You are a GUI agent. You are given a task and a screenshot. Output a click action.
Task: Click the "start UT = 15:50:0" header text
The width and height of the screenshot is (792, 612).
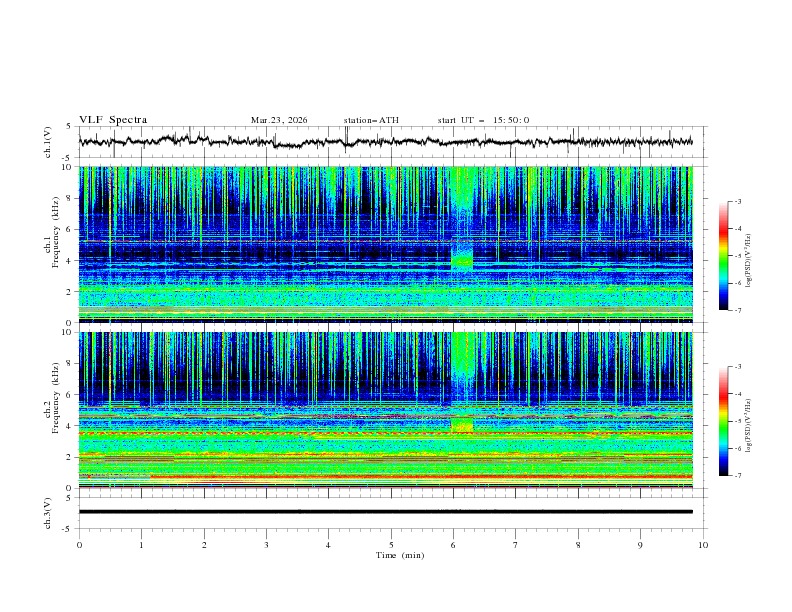(483, 120)
